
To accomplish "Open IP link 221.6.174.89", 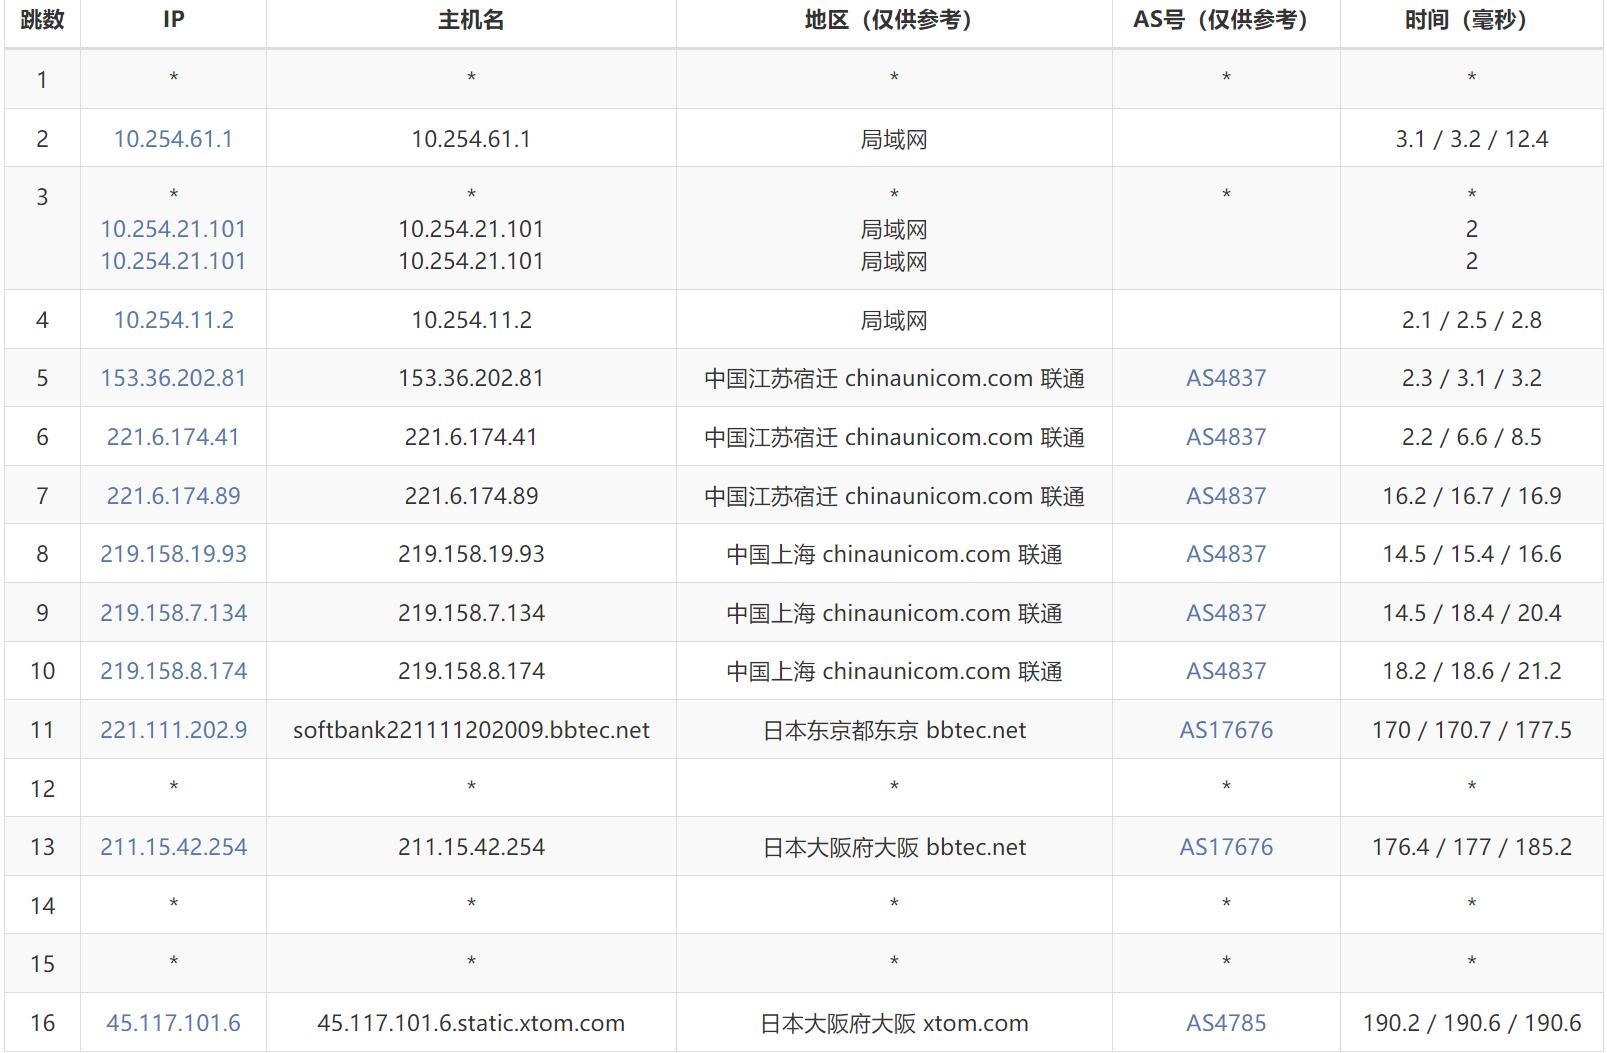I will pos(173,496).
